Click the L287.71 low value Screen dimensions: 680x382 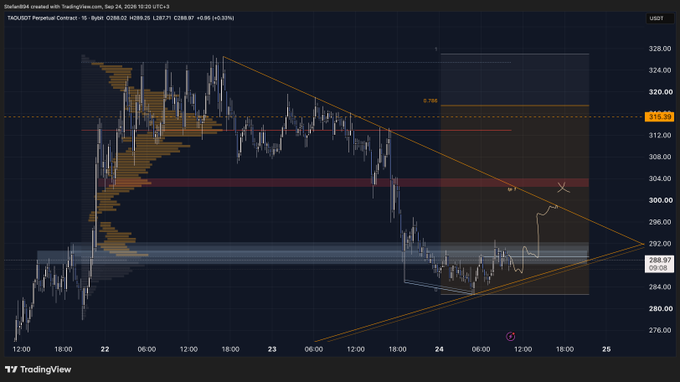162,18
